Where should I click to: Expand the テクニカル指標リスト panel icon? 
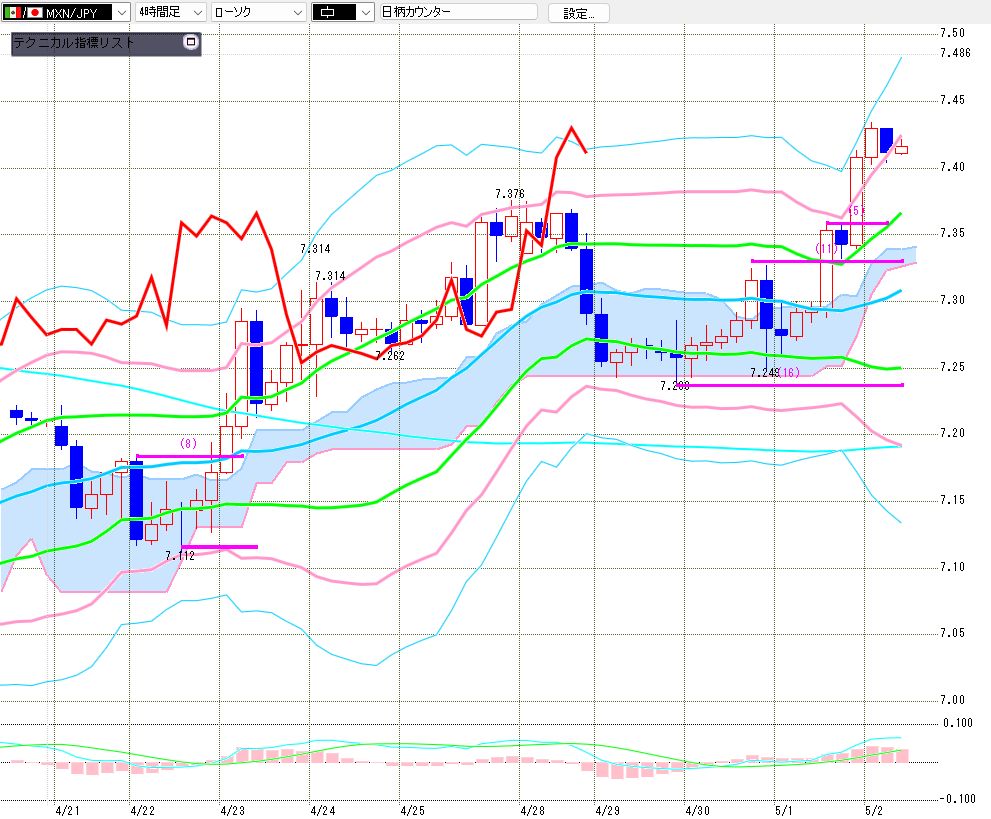(x=190, y=42)
